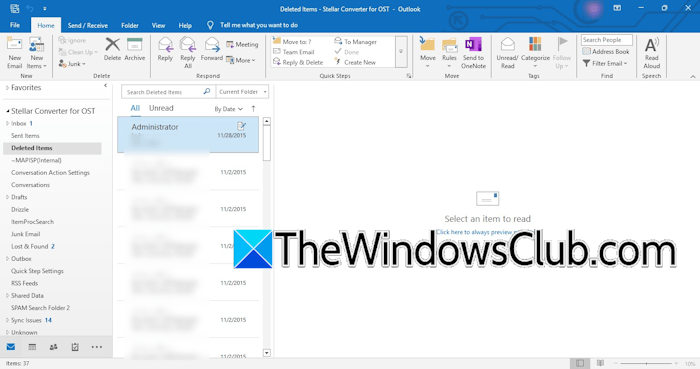The image size is (700, 369).
Task: Expand the Quick Steps gallery
Action: click(401, 52)
